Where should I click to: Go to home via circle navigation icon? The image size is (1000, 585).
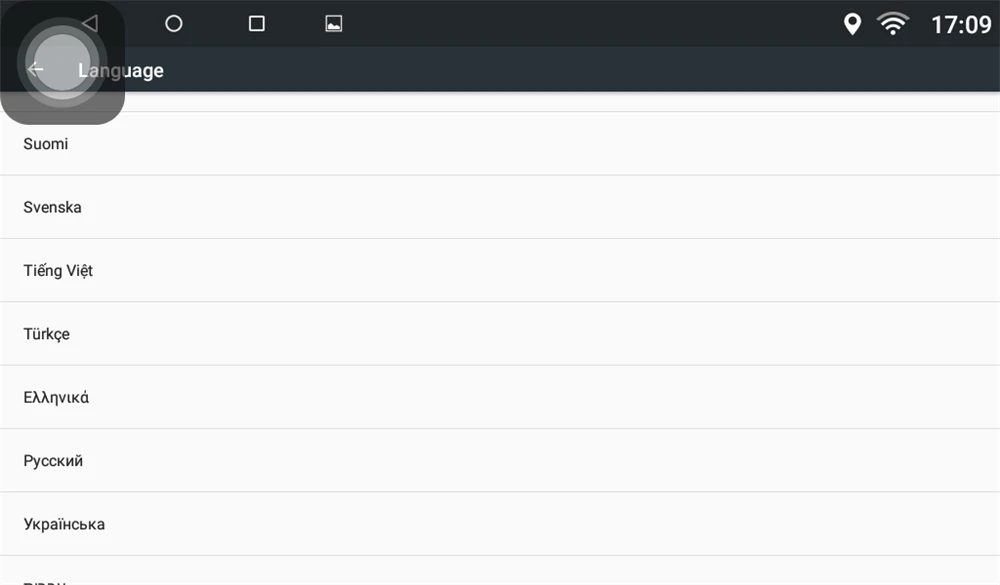click(173, 24)
